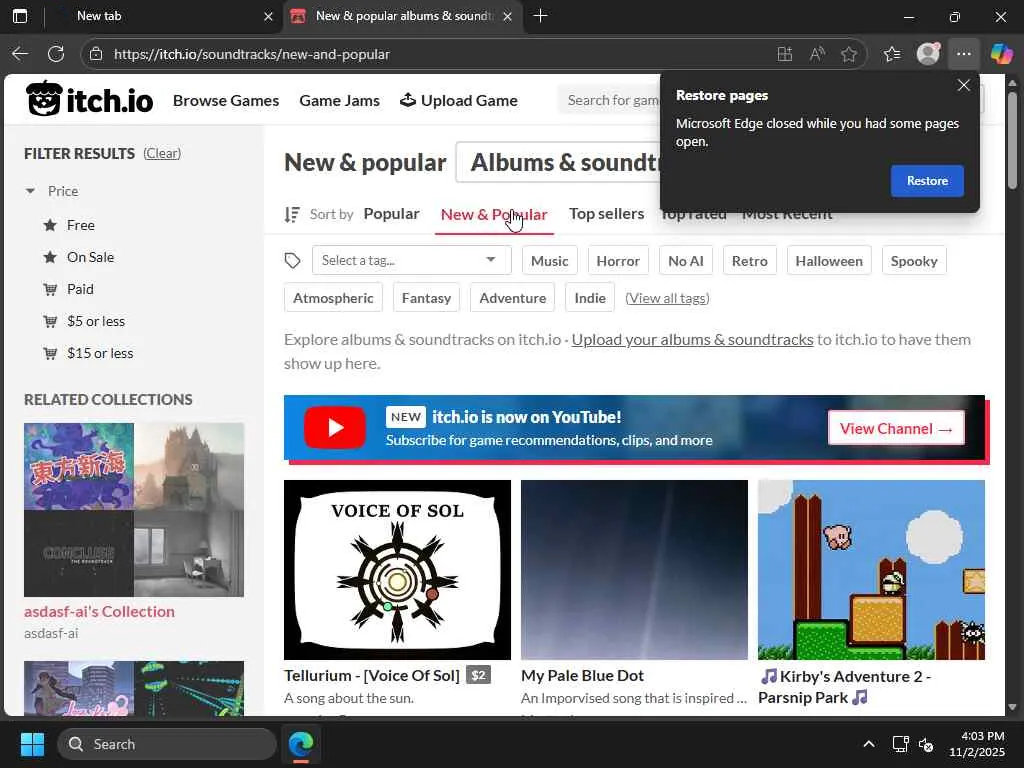1024x768 pixels.
Task: Reload the page with refresh icon
Action: tap(56, 54)
